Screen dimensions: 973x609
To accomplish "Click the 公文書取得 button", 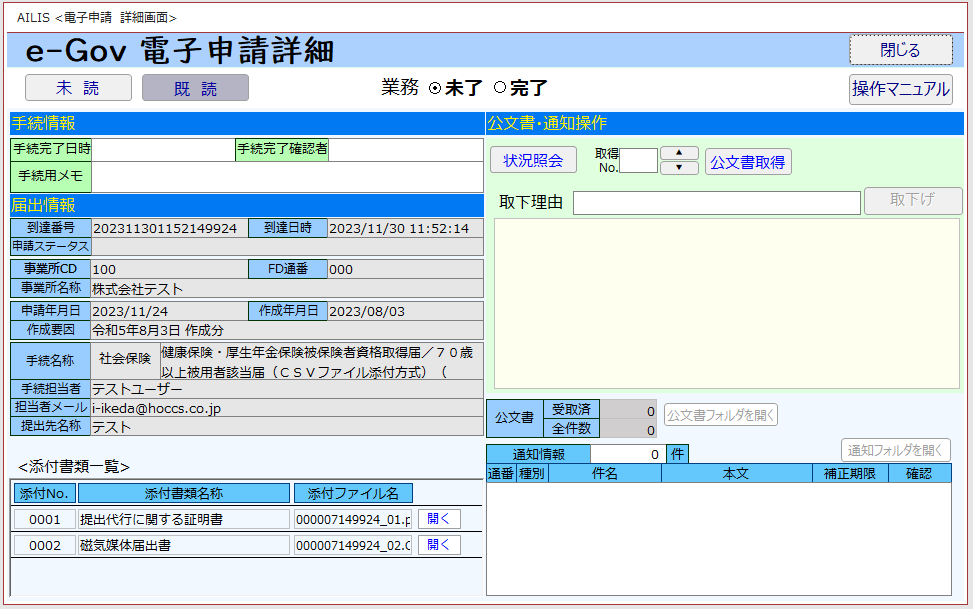I will coord(747,162).
